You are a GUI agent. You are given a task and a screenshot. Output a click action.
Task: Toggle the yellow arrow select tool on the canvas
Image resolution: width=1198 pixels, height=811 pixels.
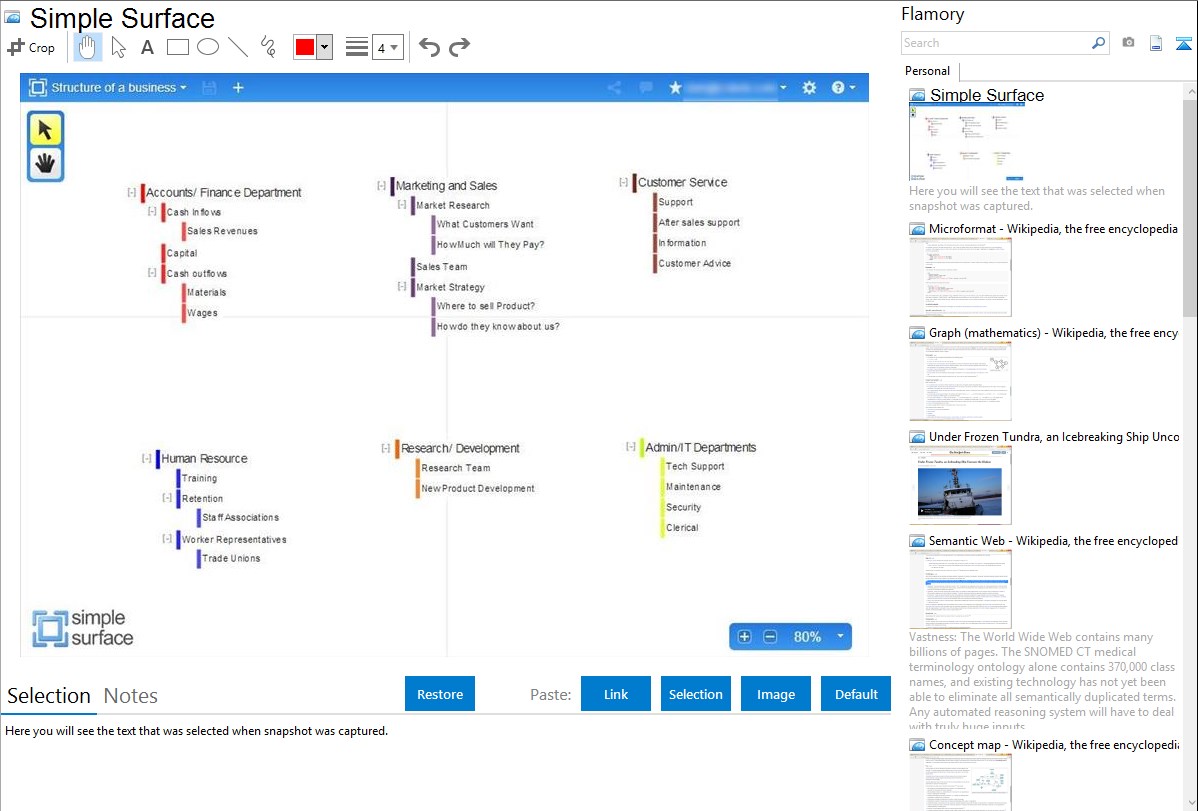point(45,130)
